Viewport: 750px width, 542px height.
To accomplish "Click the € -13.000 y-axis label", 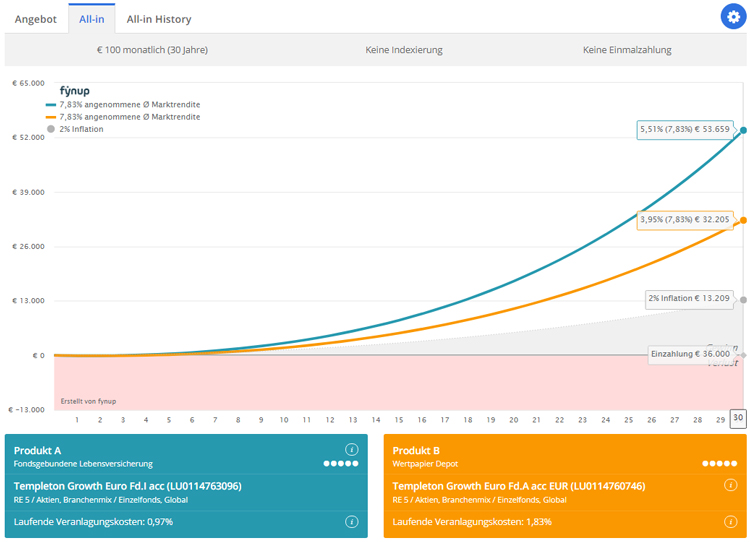I will pos(26,409).
